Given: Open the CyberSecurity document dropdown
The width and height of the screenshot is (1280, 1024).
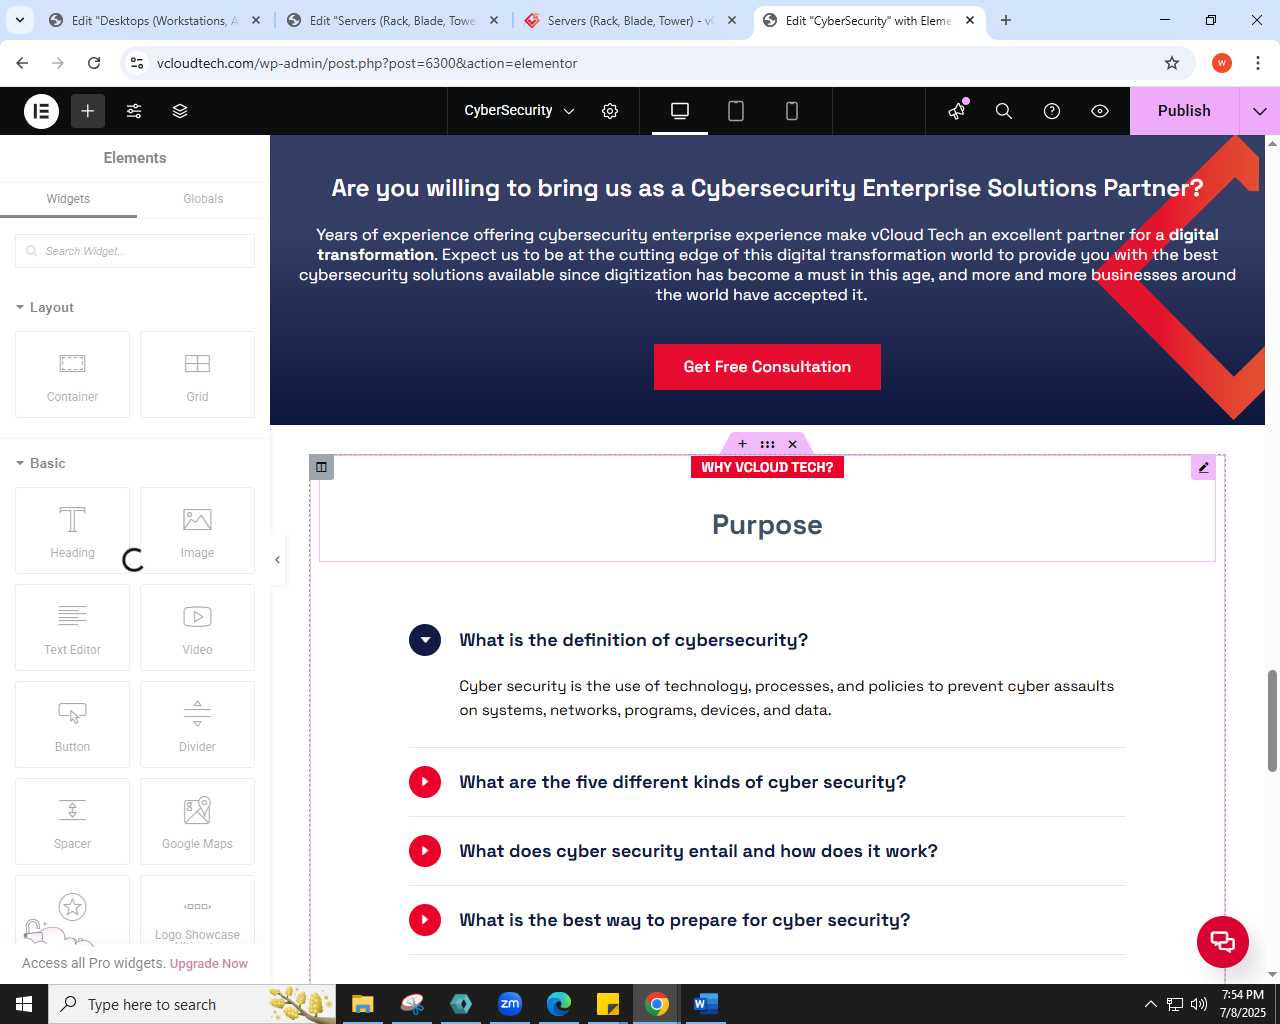Looking at the screenshot, I should 519,111.
